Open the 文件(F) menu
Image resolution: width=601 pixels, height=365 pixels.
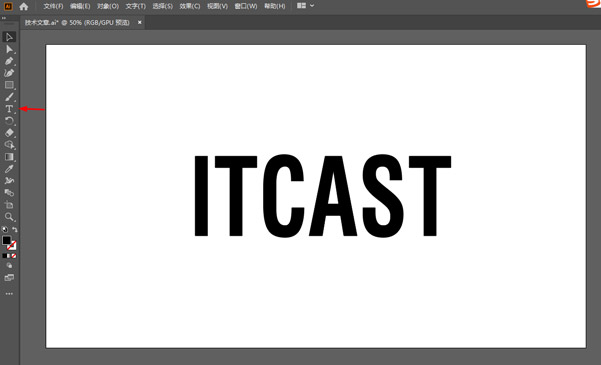pyautogui.click(x=53, y=6)
